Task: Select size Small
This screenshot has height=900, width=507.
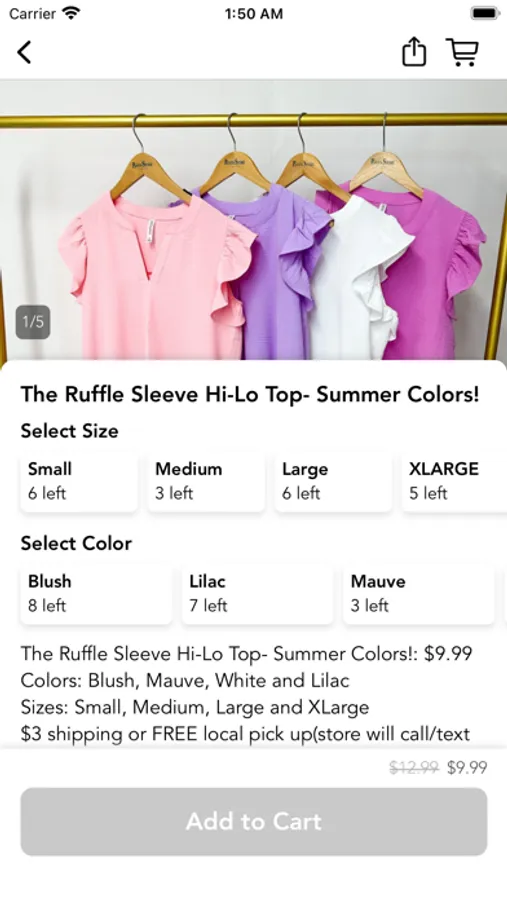Action: pos(79,481)
